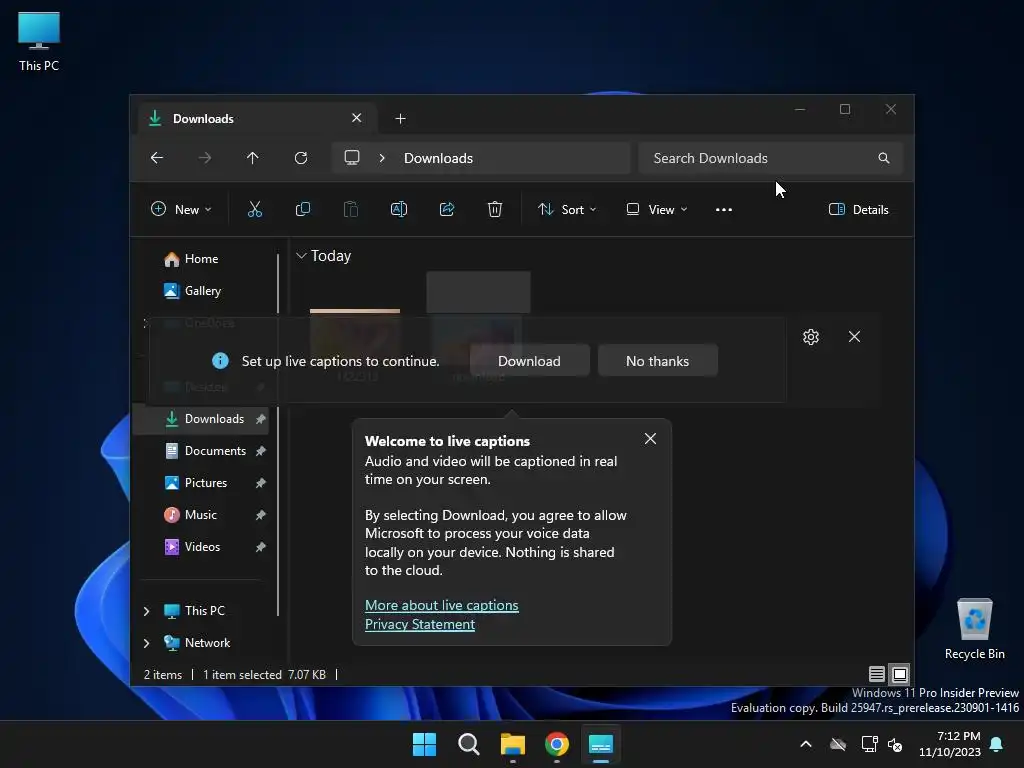Open notification bell in taskbar
The image size is (1024, 768).
pyautogui.click(x=997, y=744)
